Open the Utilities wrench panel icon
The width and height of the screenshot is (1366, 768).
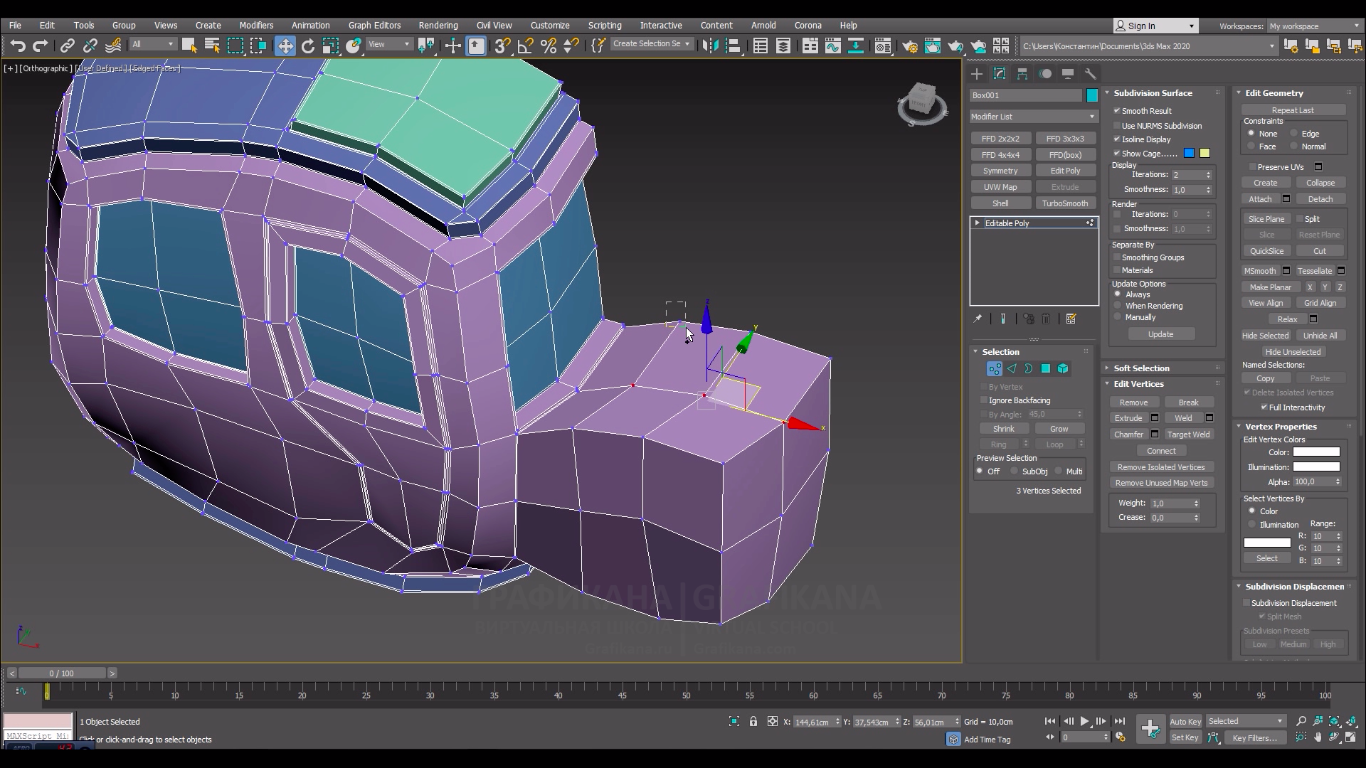point(1090,74)
